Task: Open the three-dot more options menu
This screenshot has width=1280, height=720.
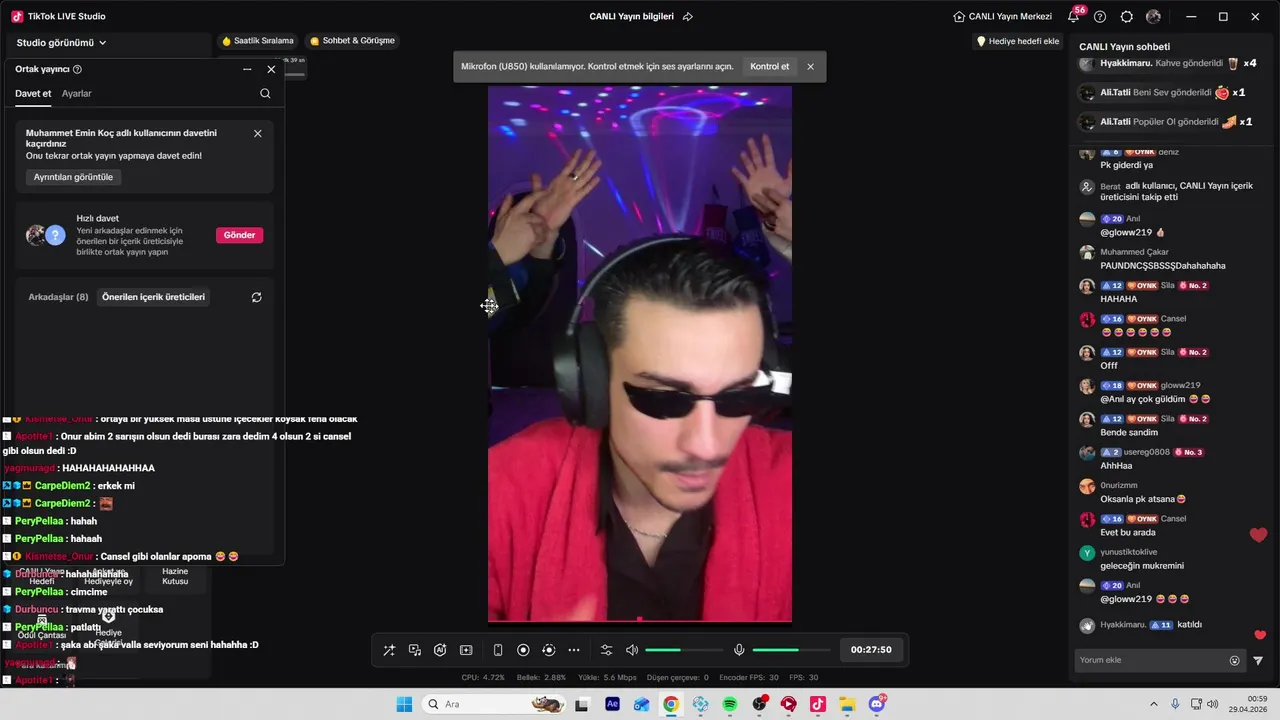Action: click(x=574, y=650)
